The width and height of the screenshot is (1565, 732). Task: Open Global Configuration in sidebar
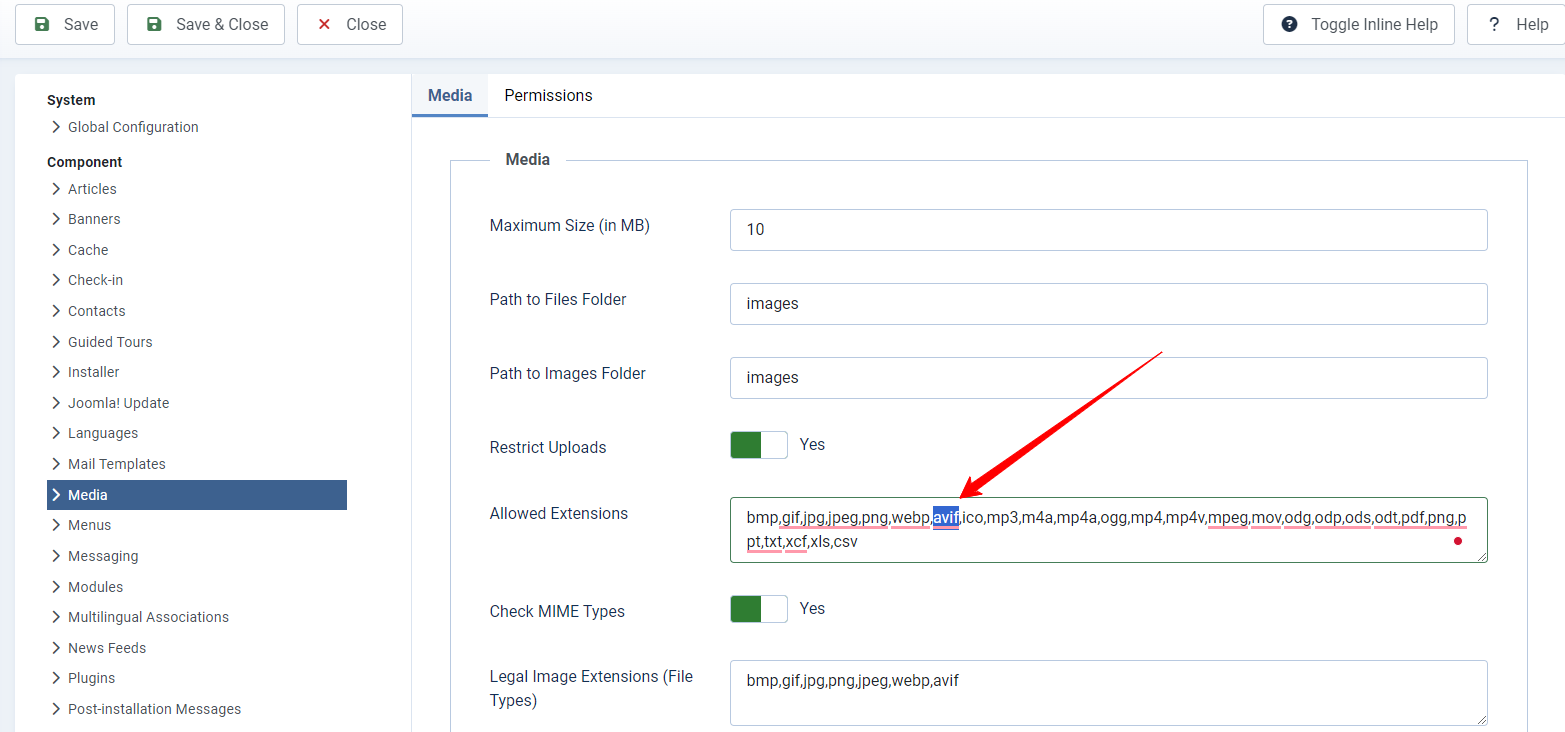(133, 127)
